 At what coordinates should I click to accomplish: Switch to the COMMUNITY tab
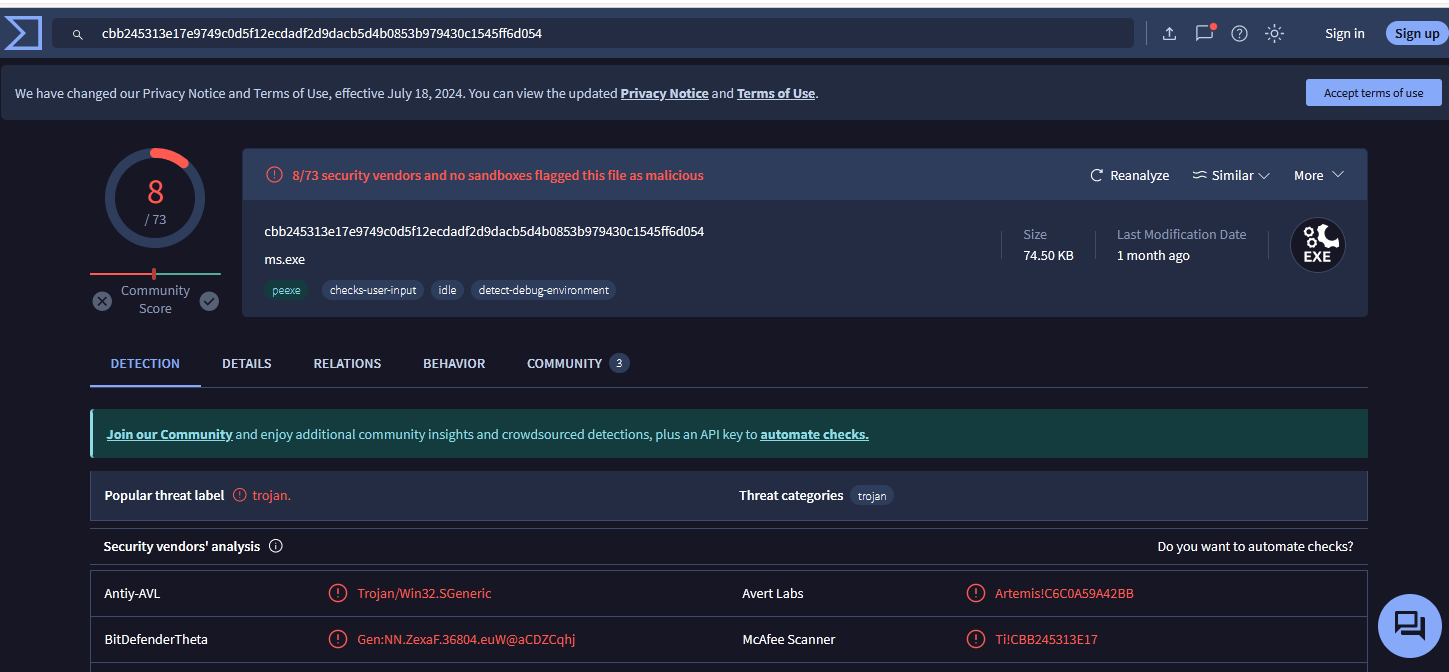(x=578, y=363)
